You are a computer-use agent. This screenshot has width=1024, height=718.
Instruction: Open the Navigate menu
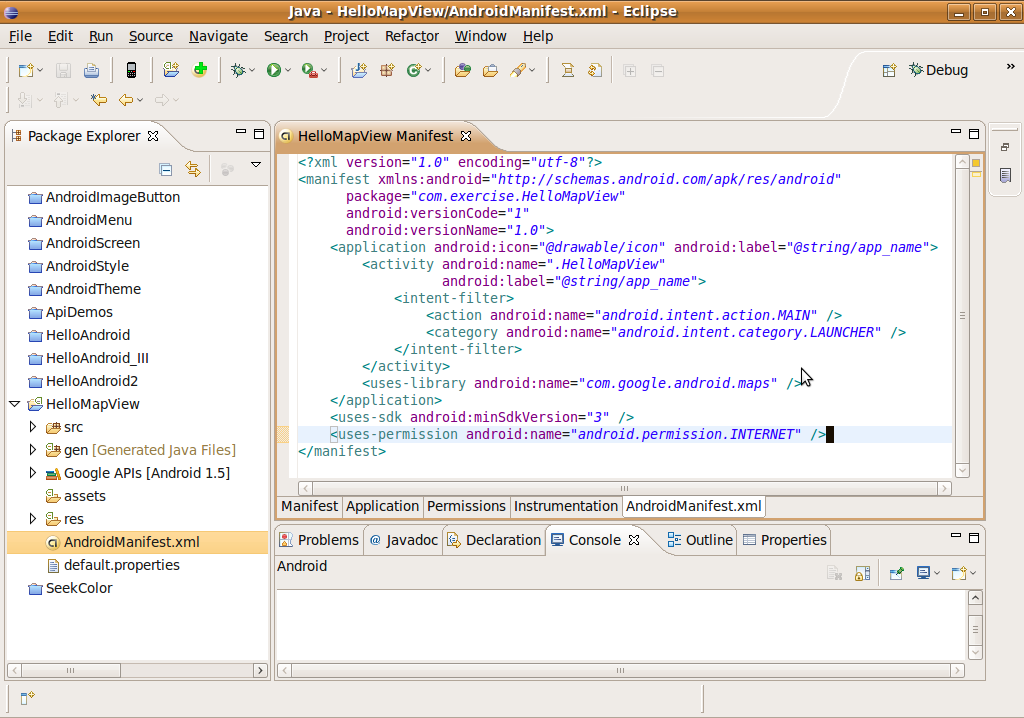coord(218,36)
